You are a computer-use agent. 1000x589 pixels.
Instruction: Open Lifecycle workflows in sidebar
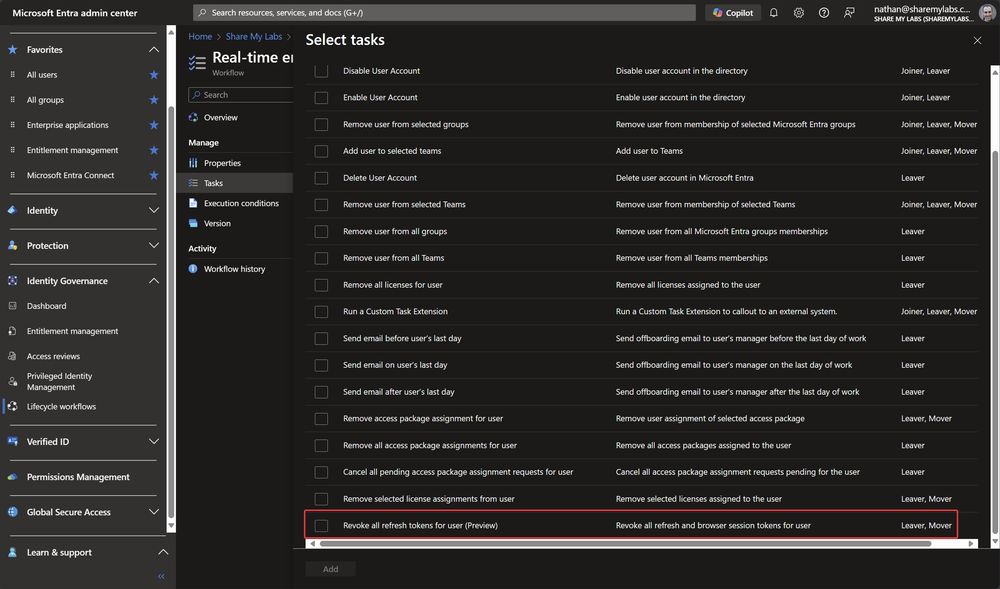pos(61,406)
